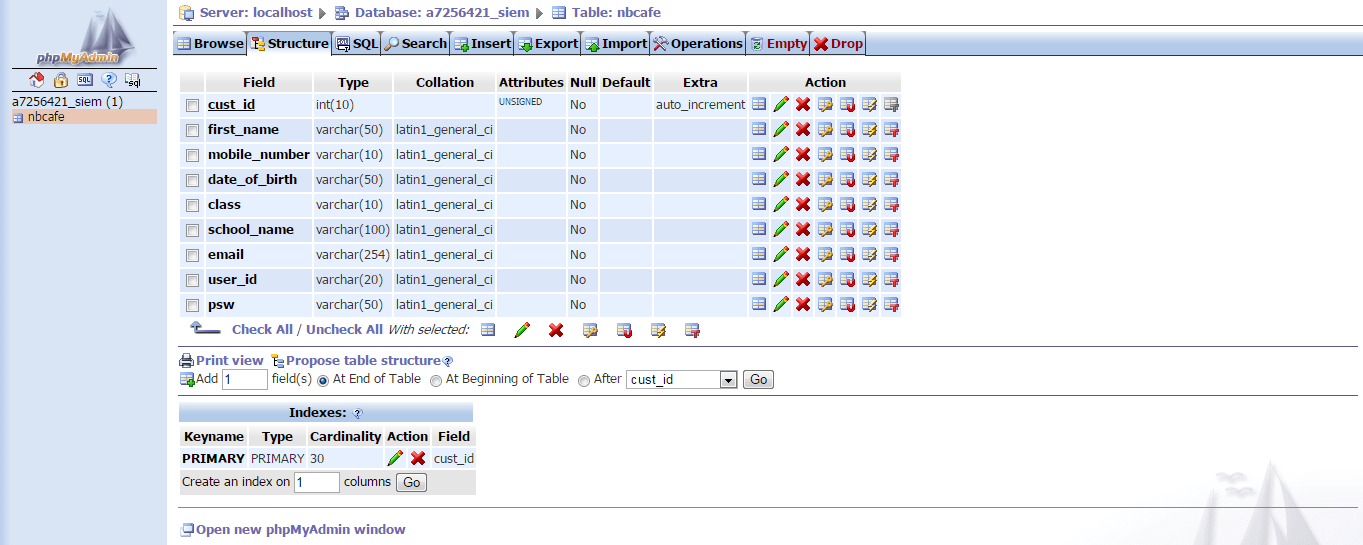Browse distinct values icon for class field
Viewport: 1363px width, 545px height.
click(759, 204)
